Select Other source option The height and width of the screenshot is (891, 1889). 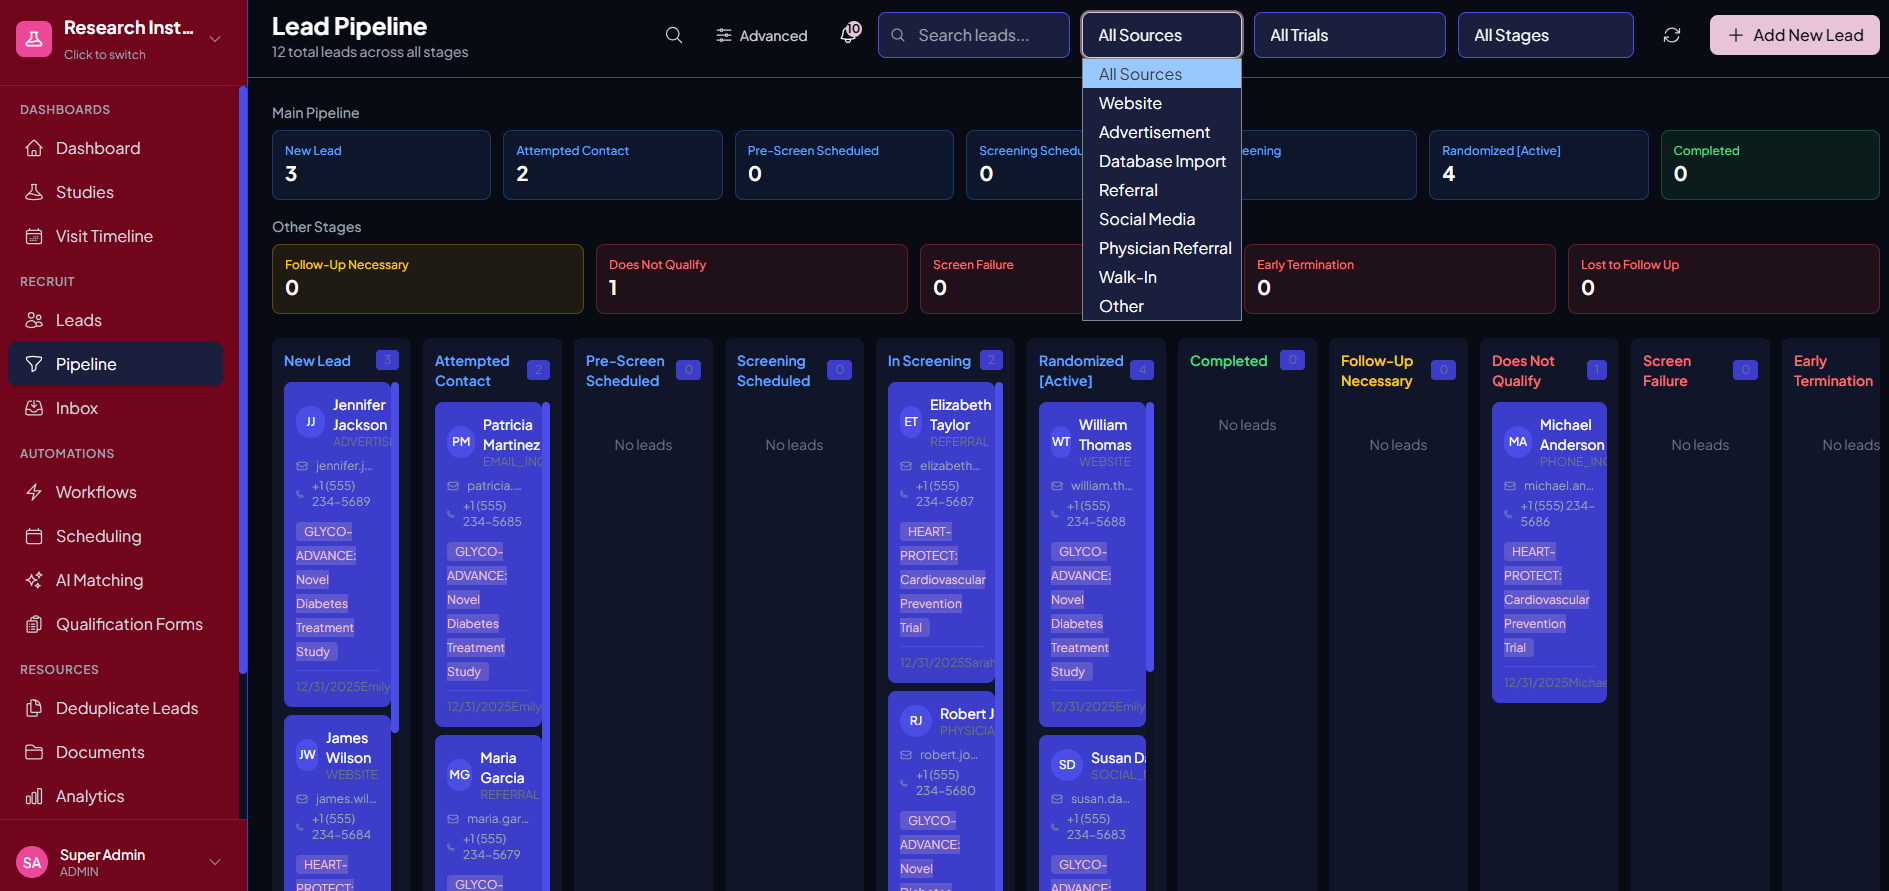click(x=1162, y=306)
